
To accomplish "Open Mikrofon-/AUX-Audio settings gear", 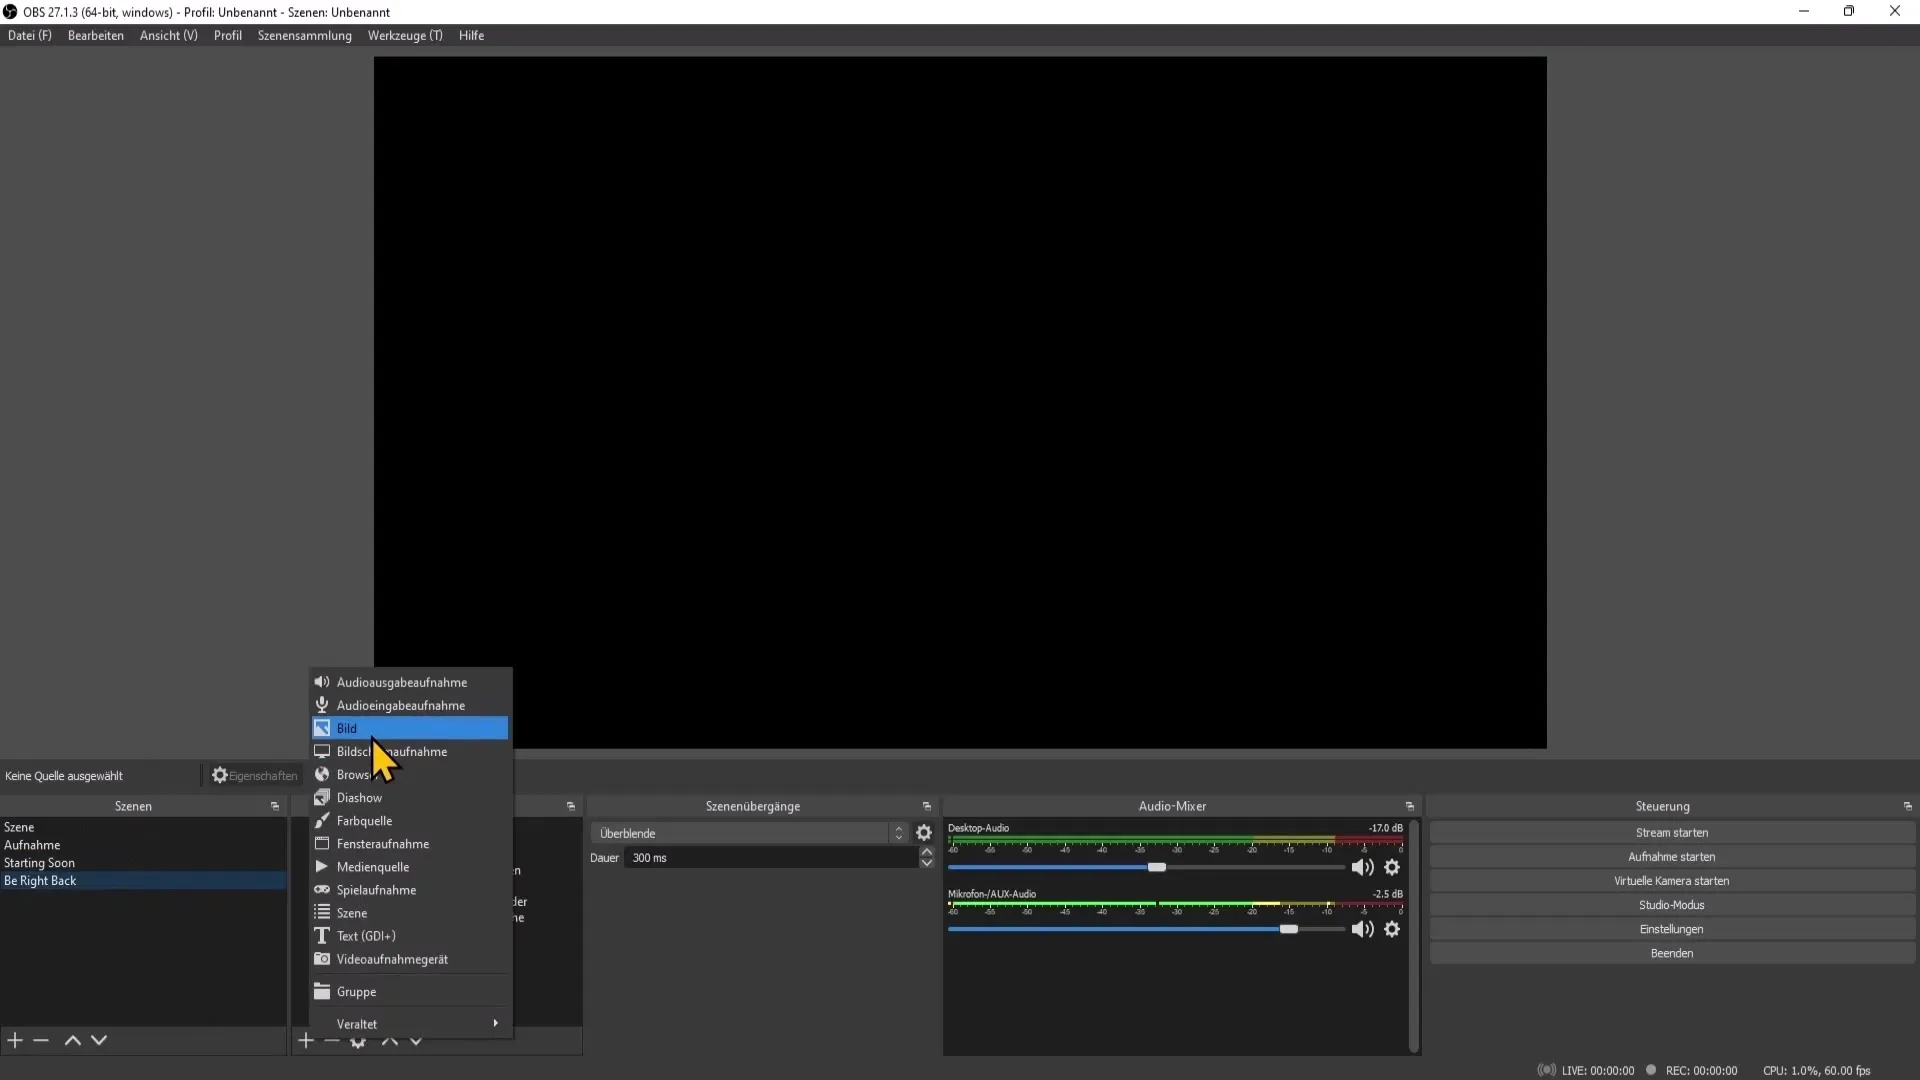I will point(1392,929).
